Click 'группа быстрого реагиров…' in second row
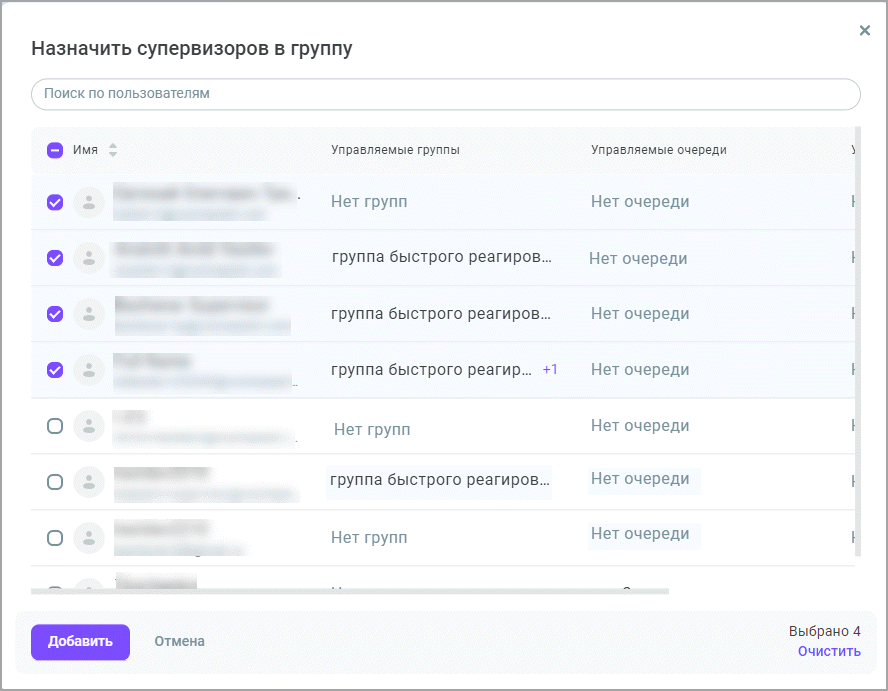 click(x=442, y=257)
